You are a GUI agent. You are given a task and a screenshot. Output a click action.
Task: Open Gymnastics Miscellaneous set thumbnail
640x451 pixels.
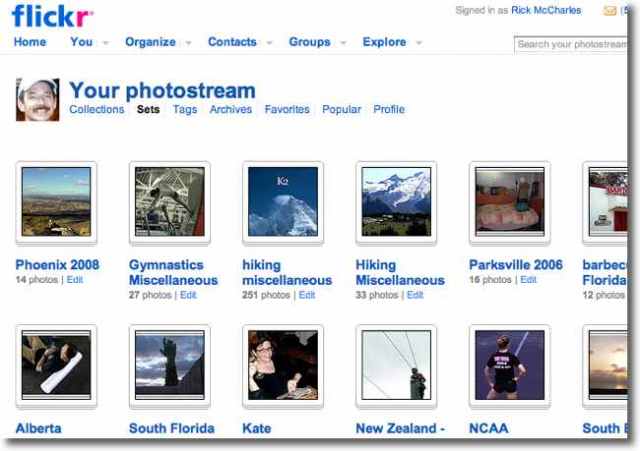coord(170,202)
